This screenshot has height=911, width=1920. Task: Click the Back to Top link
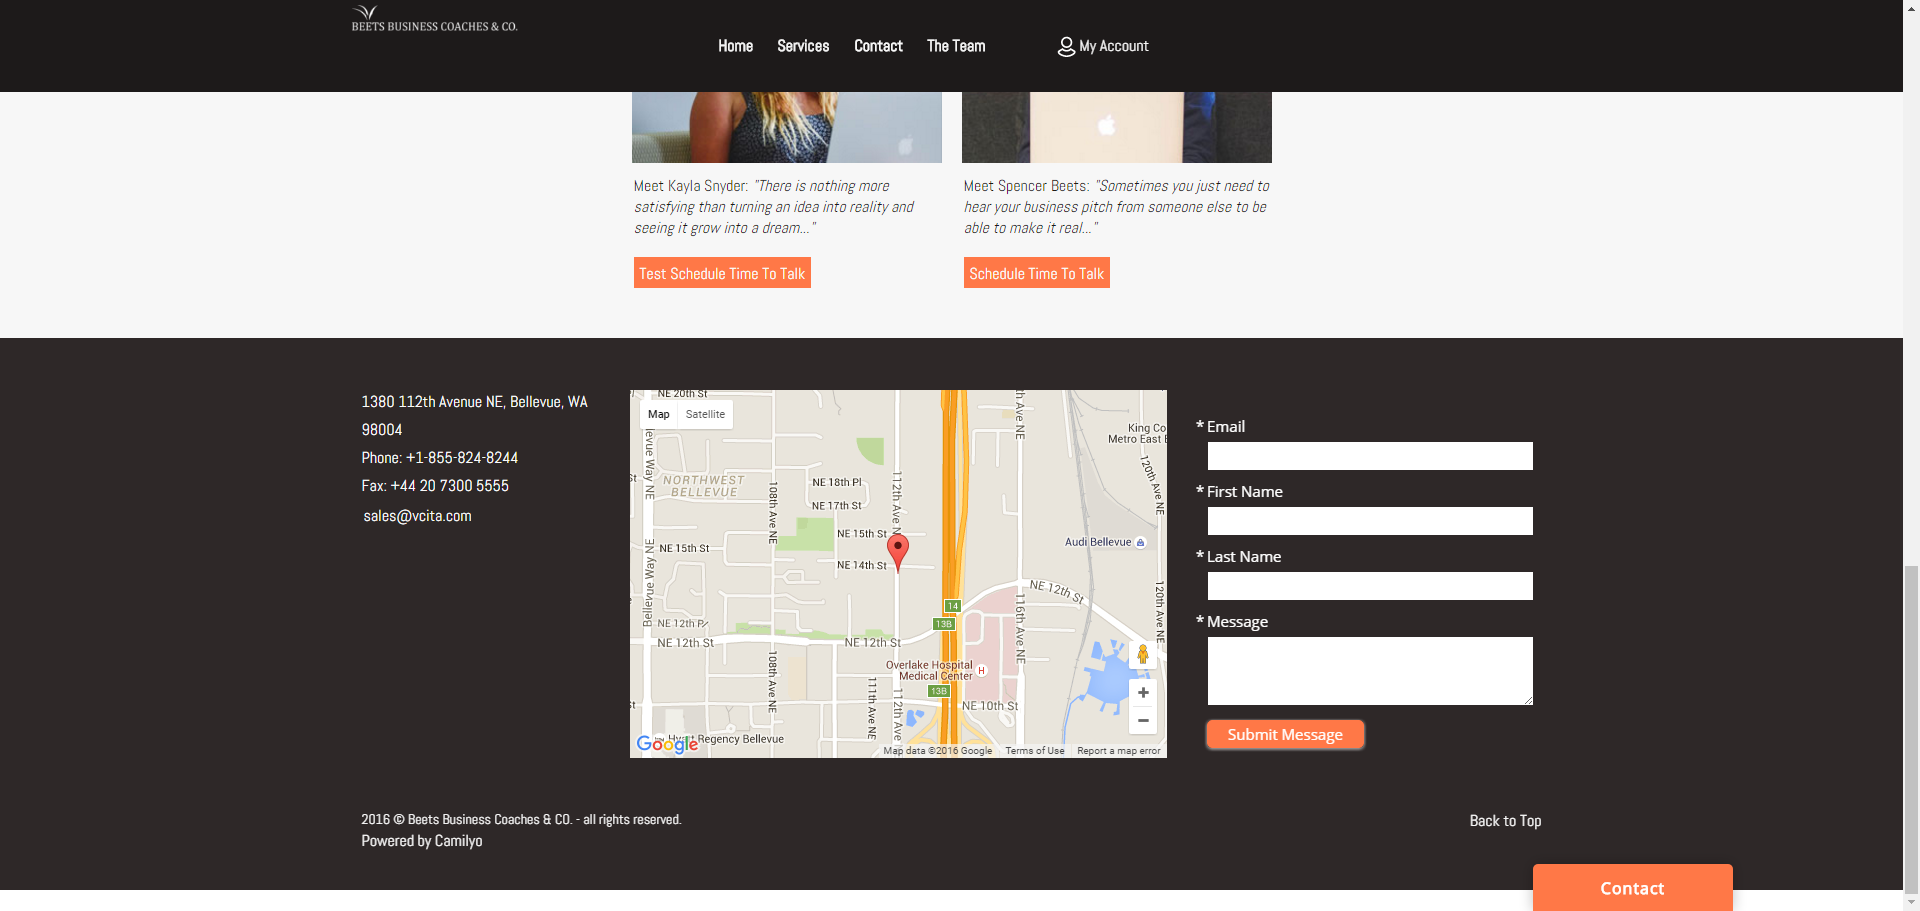pos(1504,821)
